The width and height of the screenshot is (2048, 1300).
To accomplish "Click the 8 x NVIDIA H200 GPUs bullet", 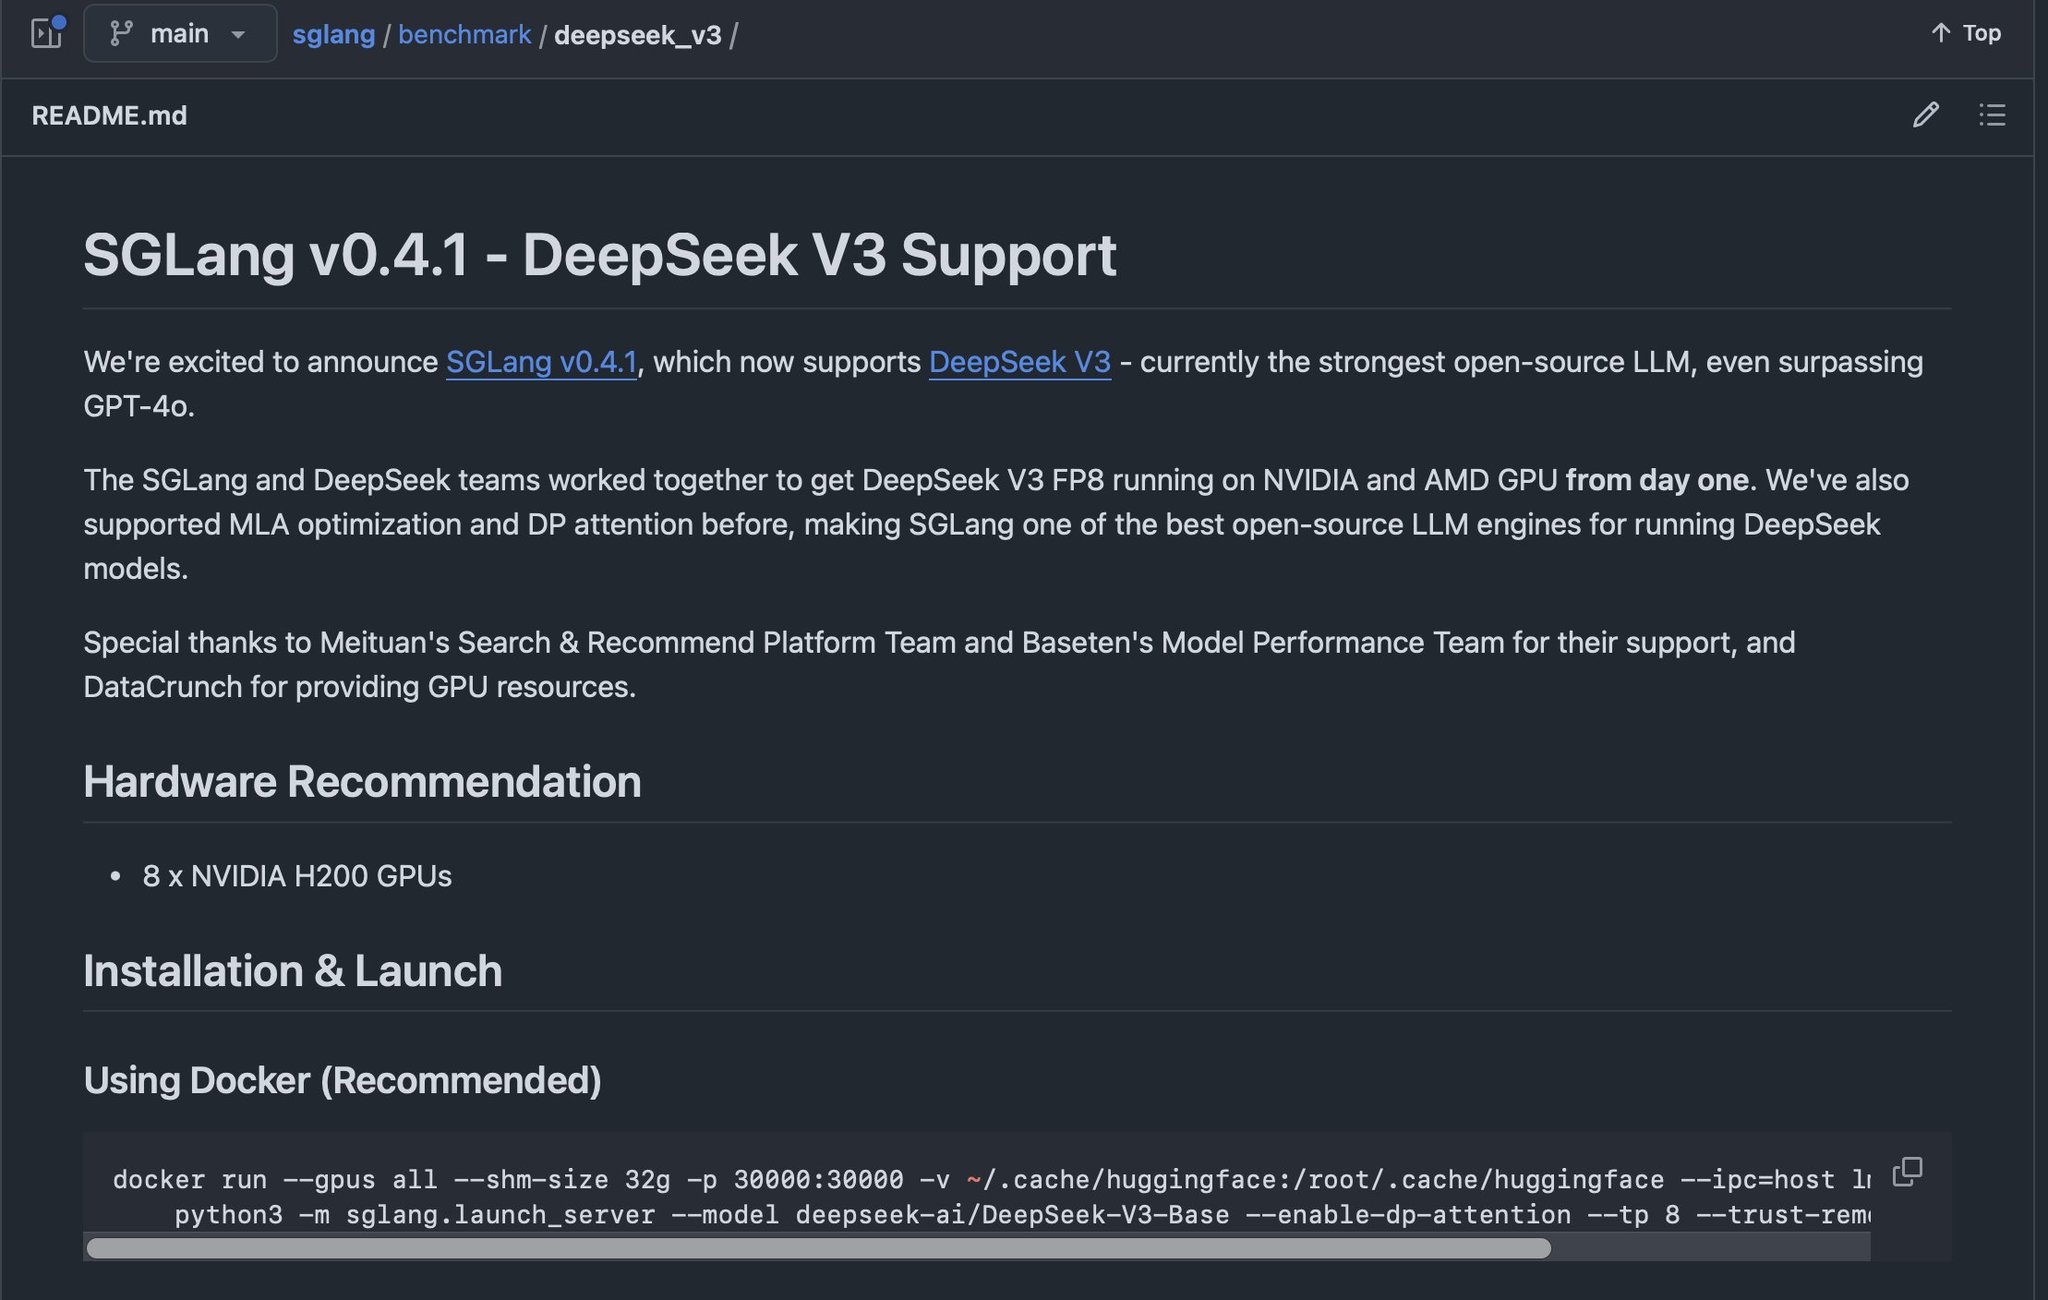I will 297,876.
